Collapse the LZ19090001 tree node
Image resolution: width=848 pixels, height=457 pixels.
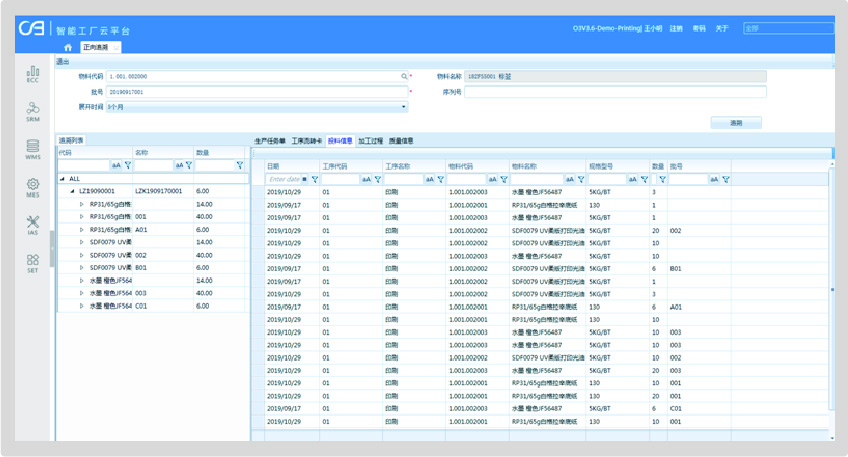pyautogui.click(x=72, y=191)
